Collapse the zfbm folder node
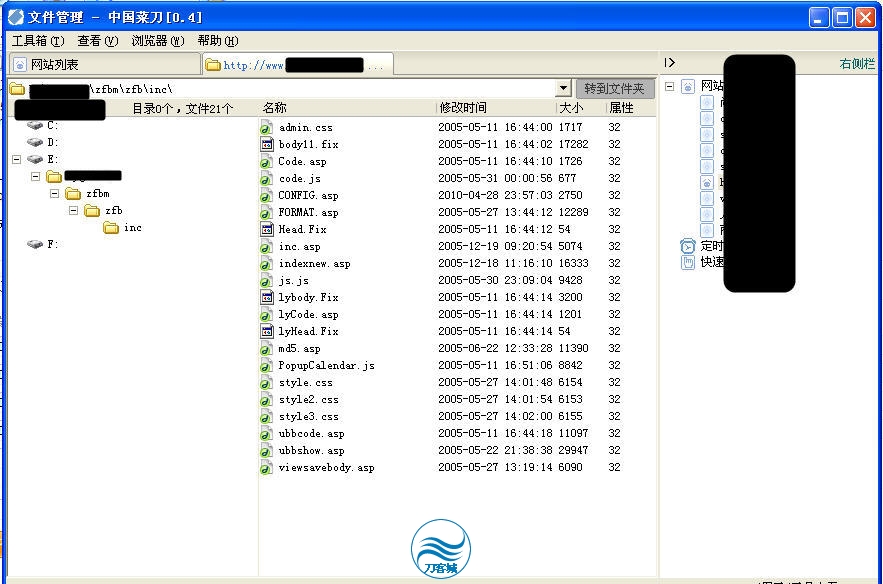This screenshot has height=584, width=883. point(55,194)
